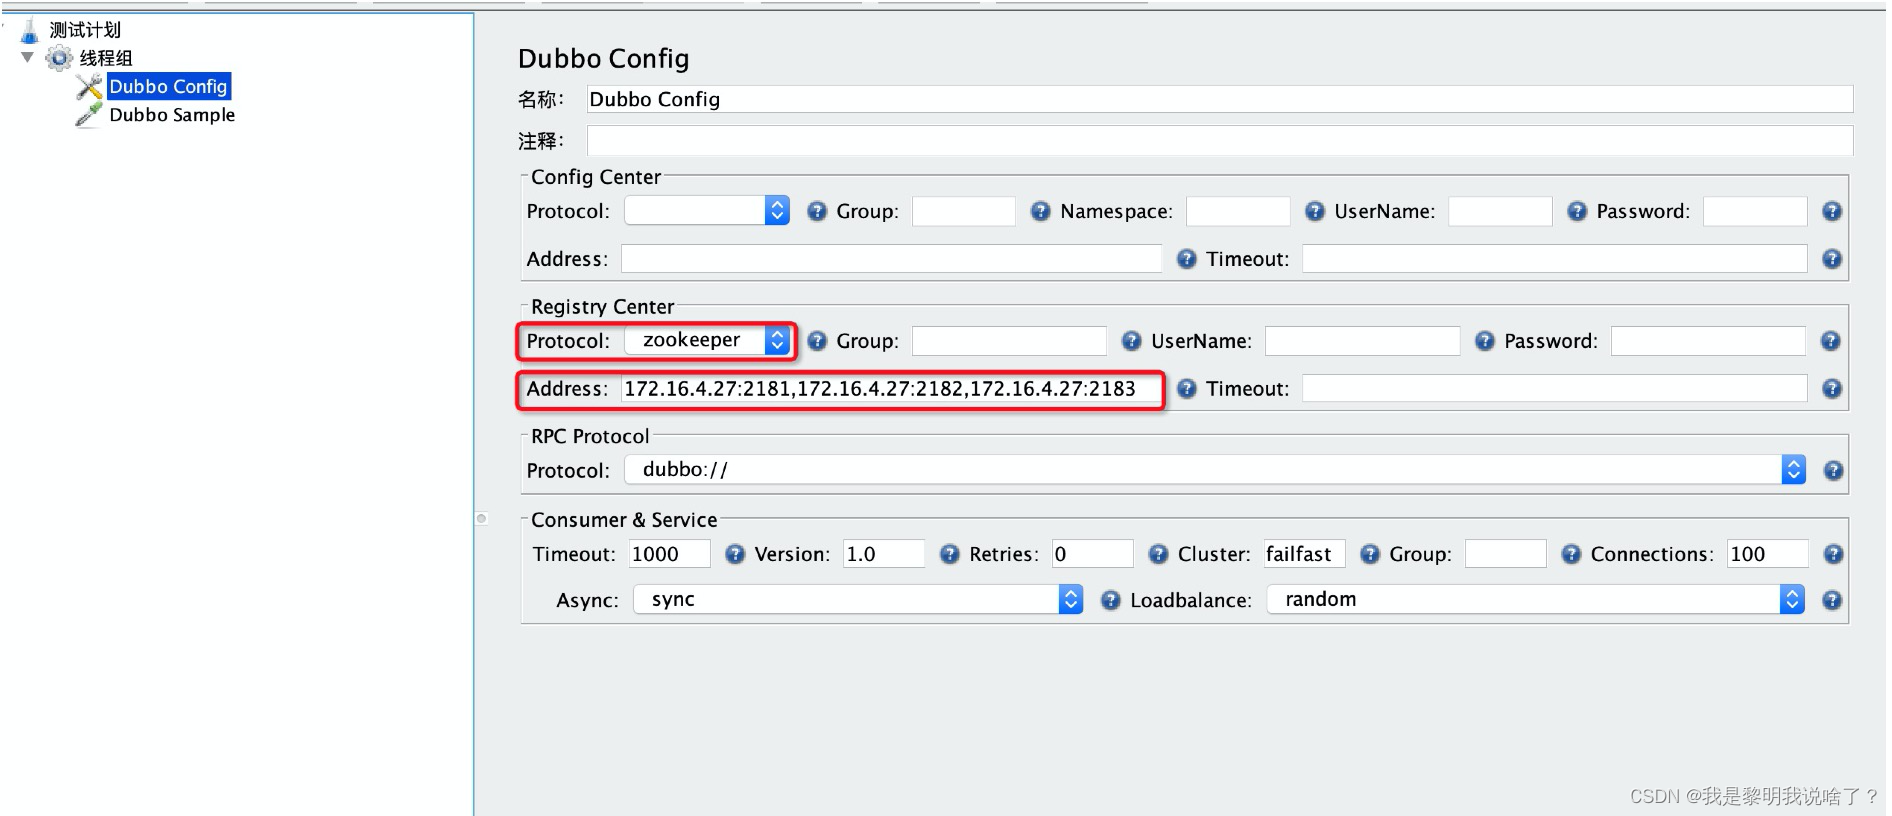Open help icon after Config Center Namespace field

[1315, 211]
